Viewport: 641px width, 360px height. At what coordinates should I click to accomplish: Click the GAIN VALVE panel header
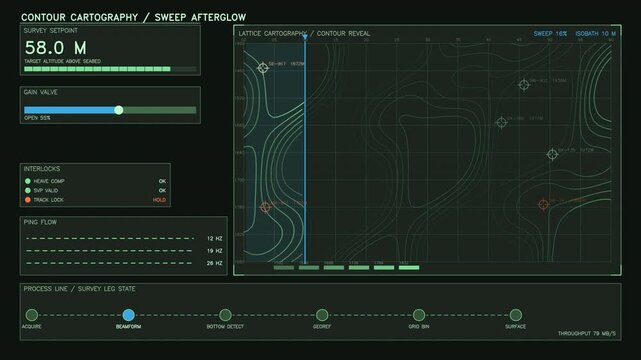tap(40, 92)
